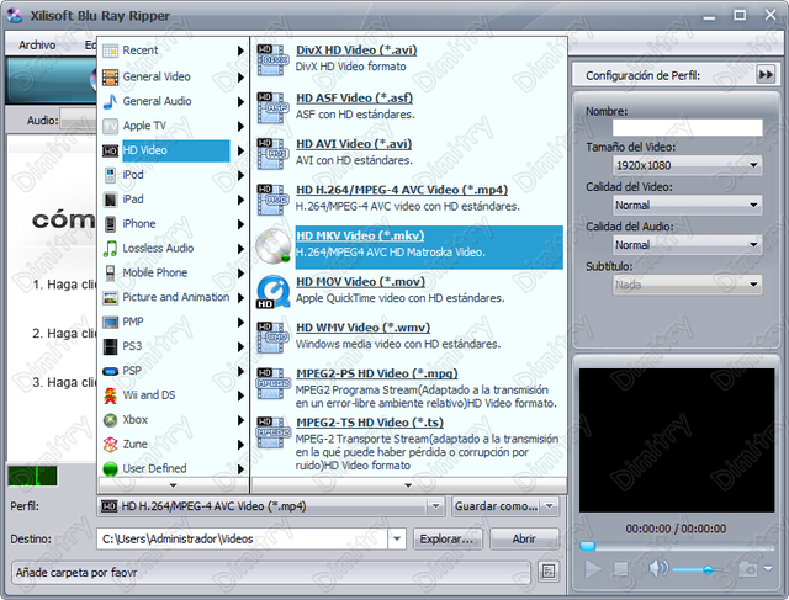Image resolution: width=789 pixels, height=600 pixels.
Task: Click the Xbox logo icon
Action: [x=110, y=420]
